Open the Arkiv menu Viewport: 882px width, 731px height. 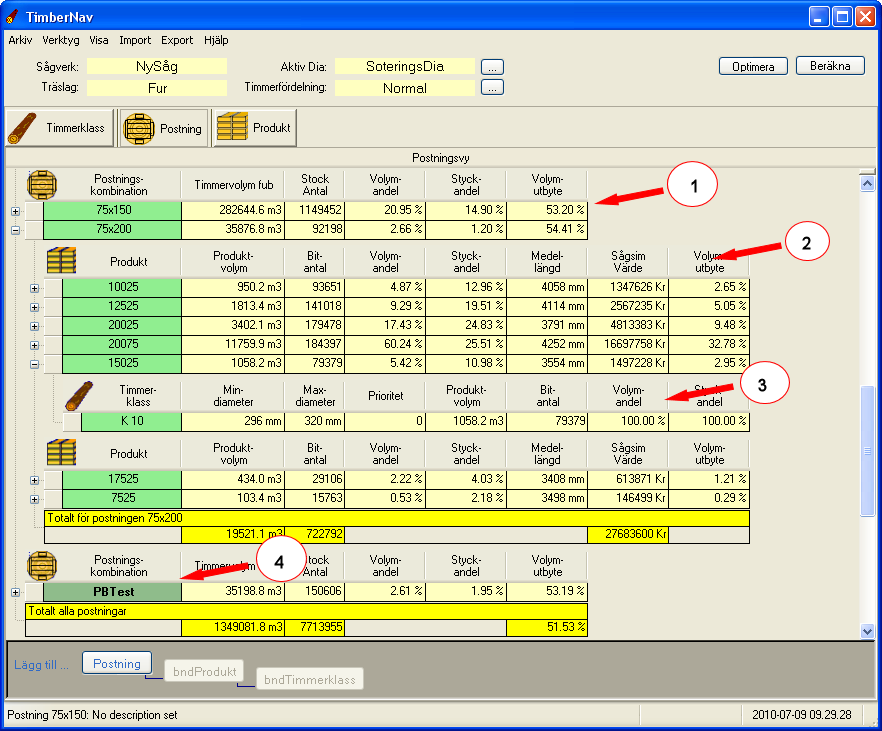[x=20, y=40]
